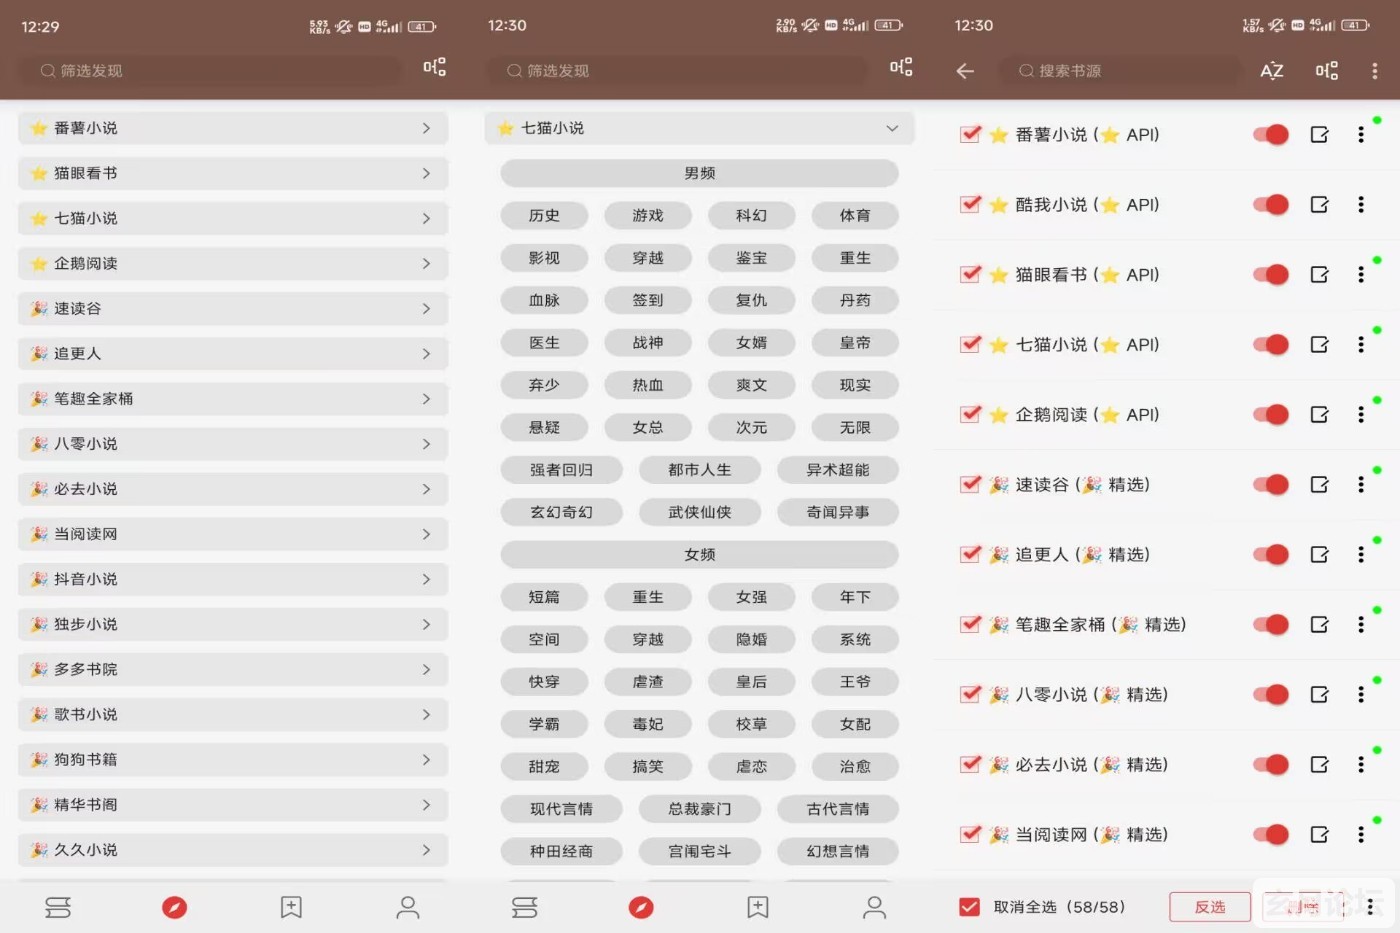Edit the 追更人 (精选) book source

[x=1320, y=555]
